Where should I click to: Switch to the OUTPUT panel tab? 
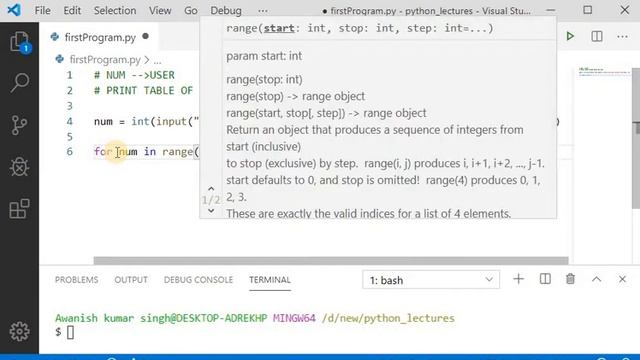[131, 280]
